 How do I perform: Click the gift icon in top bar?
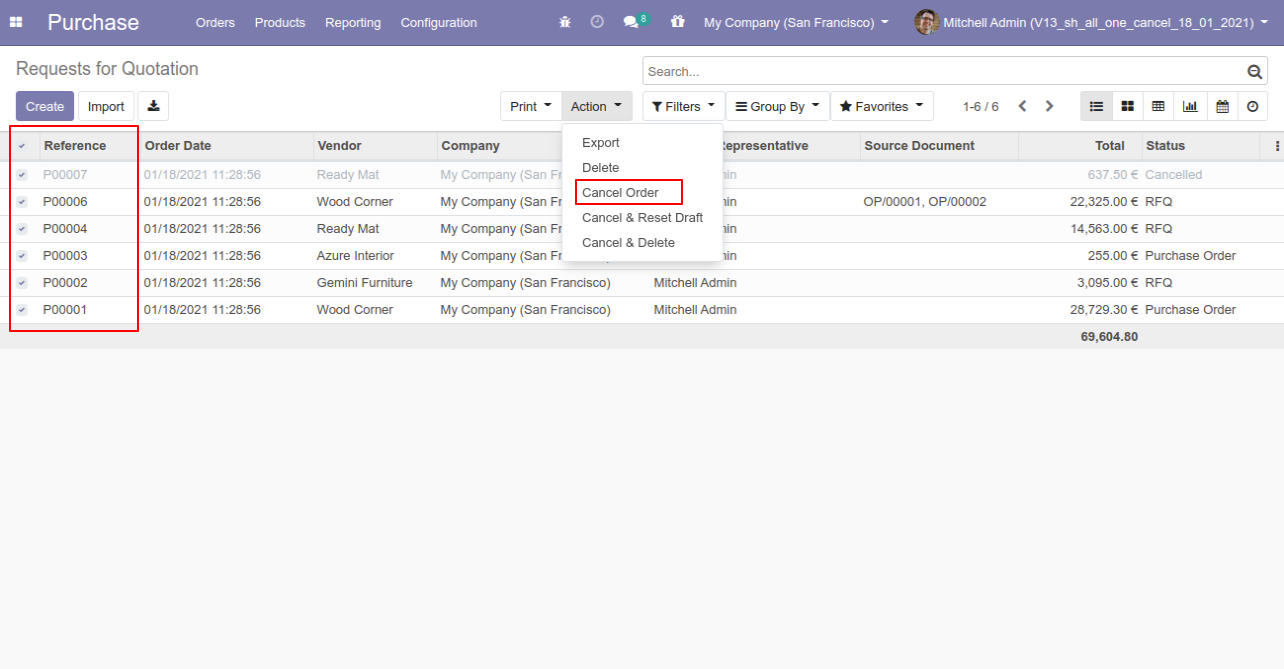point(678,22)
